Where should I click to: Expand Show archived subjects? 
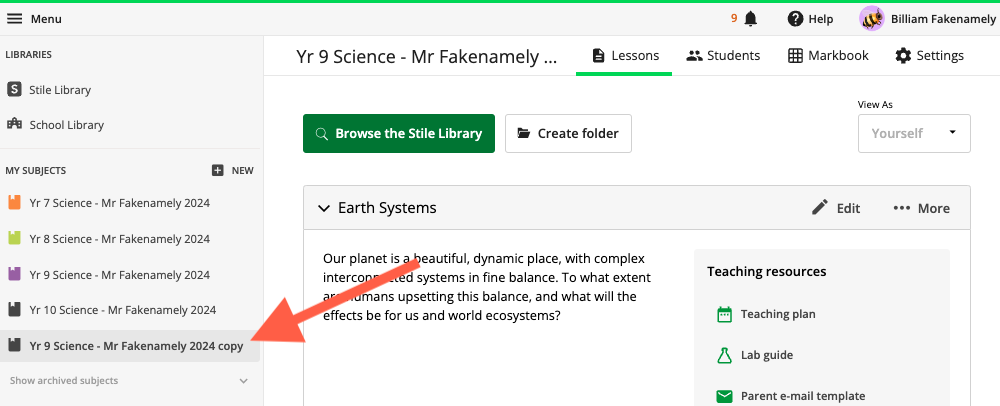pyautogui.click(x=129, y=381)
